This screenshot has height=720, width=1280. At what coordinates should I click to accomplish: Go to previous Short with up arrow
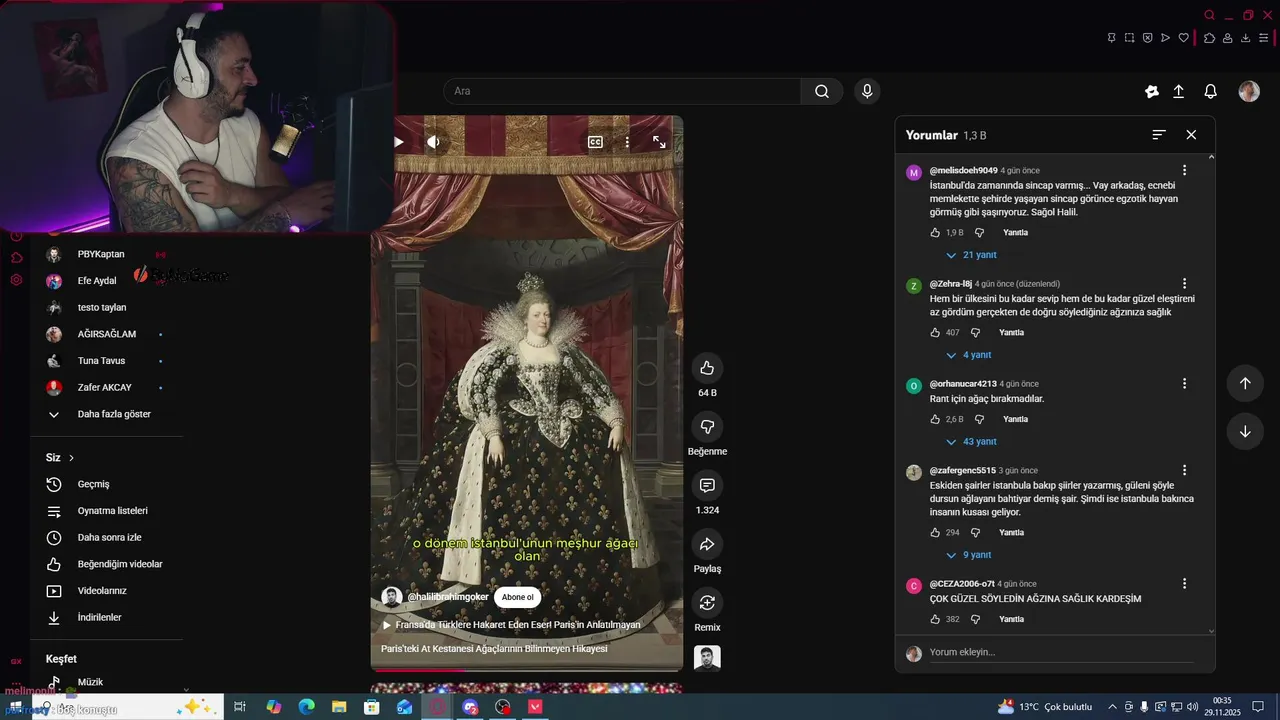[x=1245, y=383]
